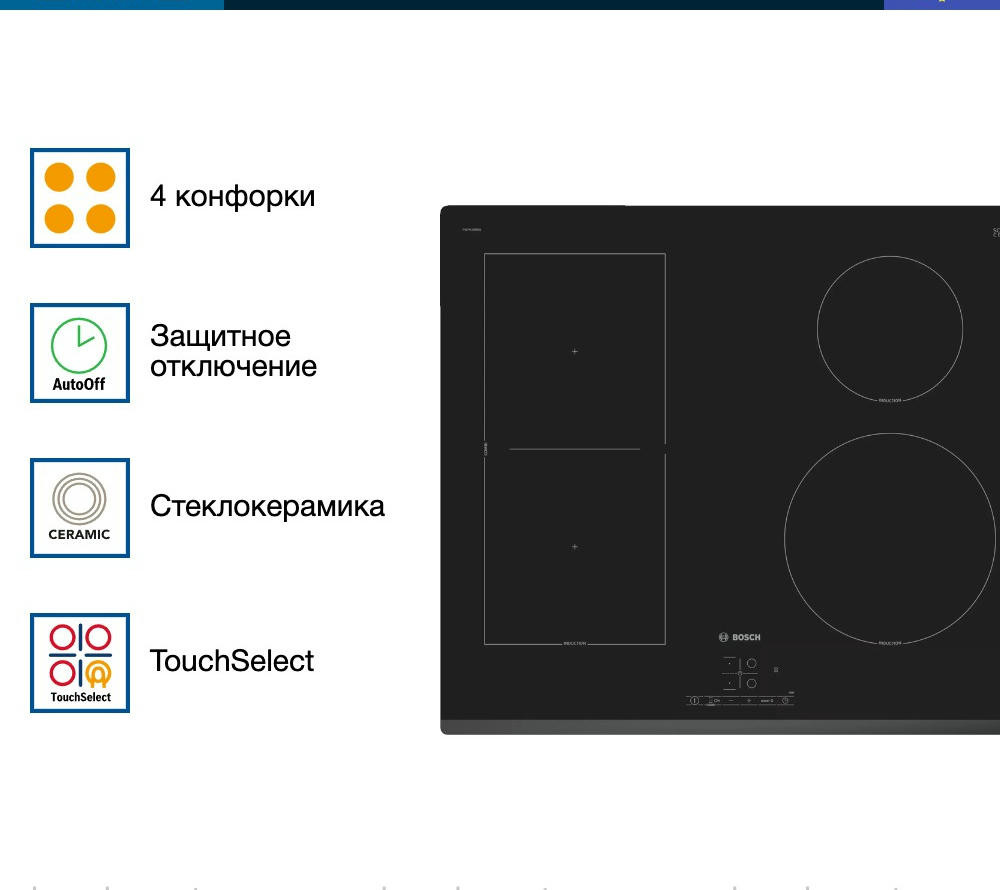The height and width of the screenshot is (890, 1000).
Task: Tap the minus symbol on hob control strip
Action: [x=731, y=701]
